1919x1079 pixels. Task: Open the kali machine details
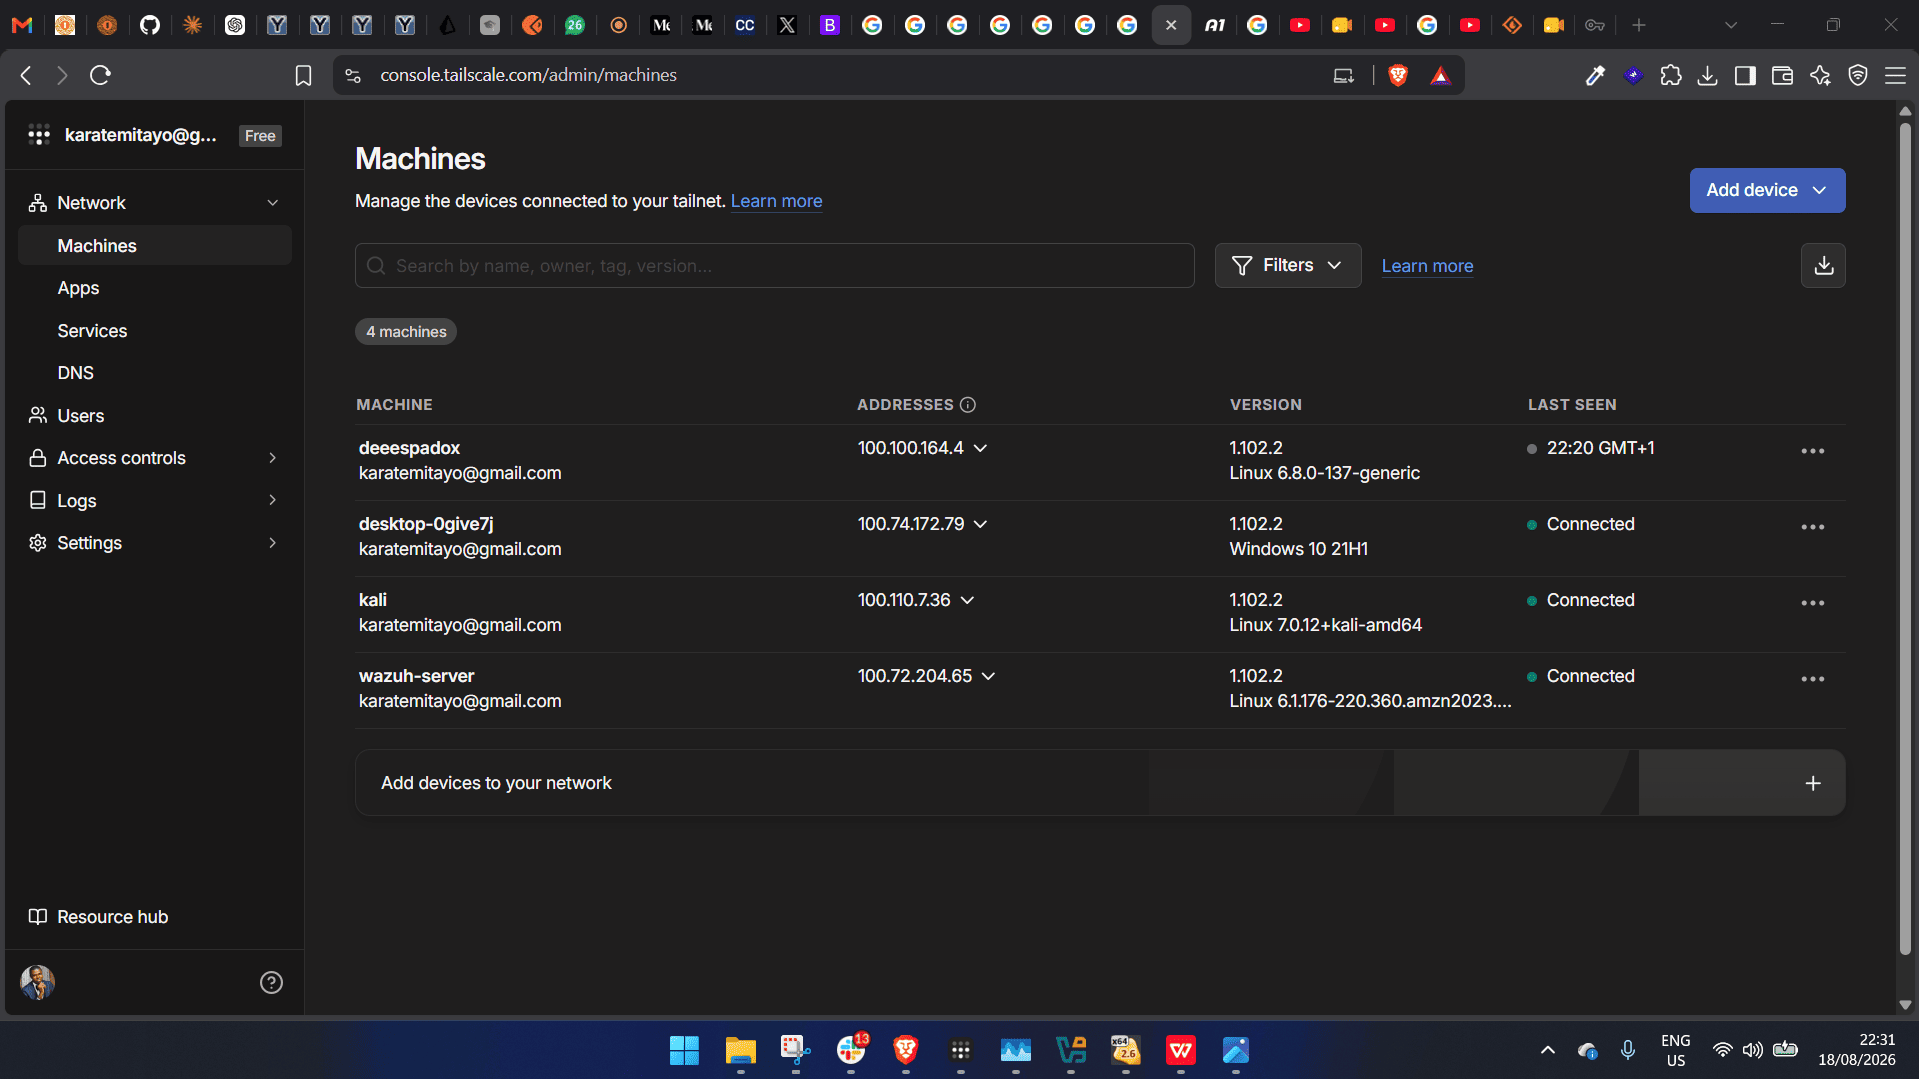coord(373,600)
